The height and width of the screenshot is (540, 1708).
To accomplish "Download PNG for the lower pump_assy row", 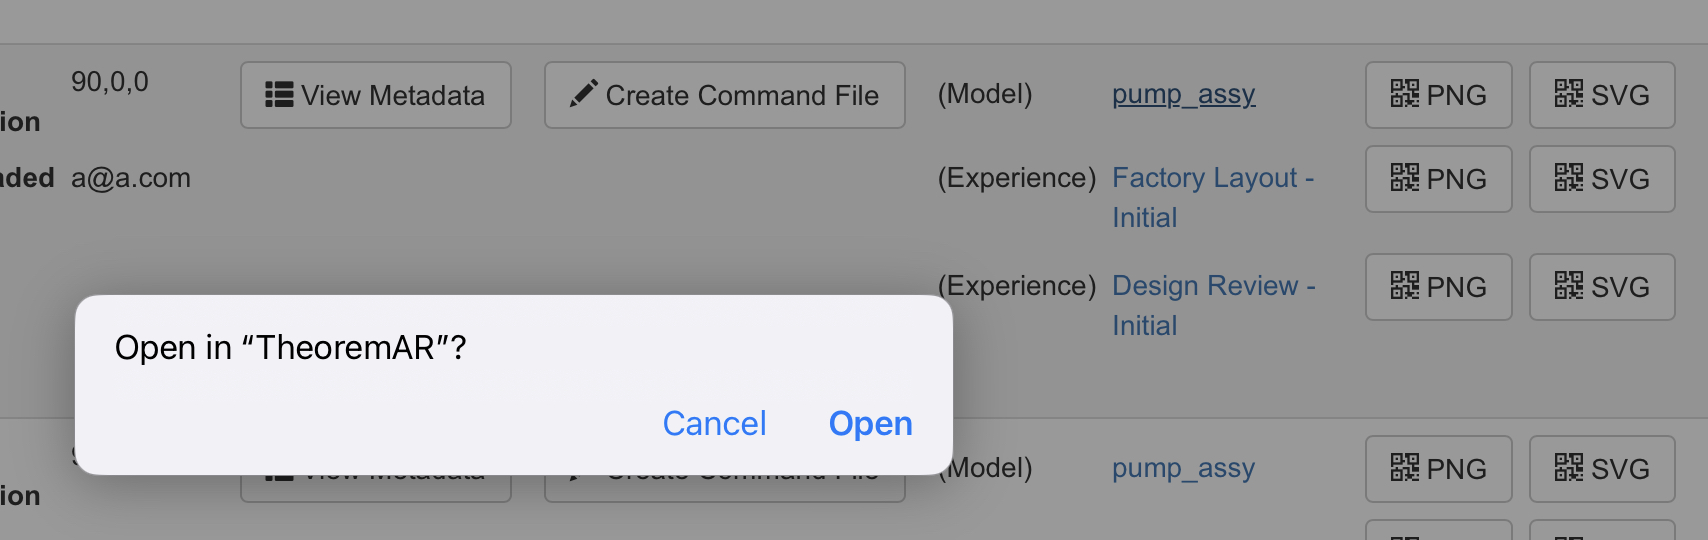I will coord(1438,468).
